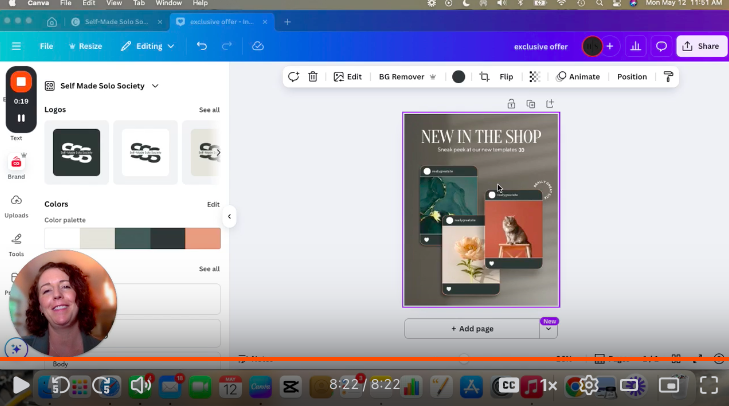Select the Crop tool
The width and height of the screenshot is (729, 406).
click(x=484, y=77)
